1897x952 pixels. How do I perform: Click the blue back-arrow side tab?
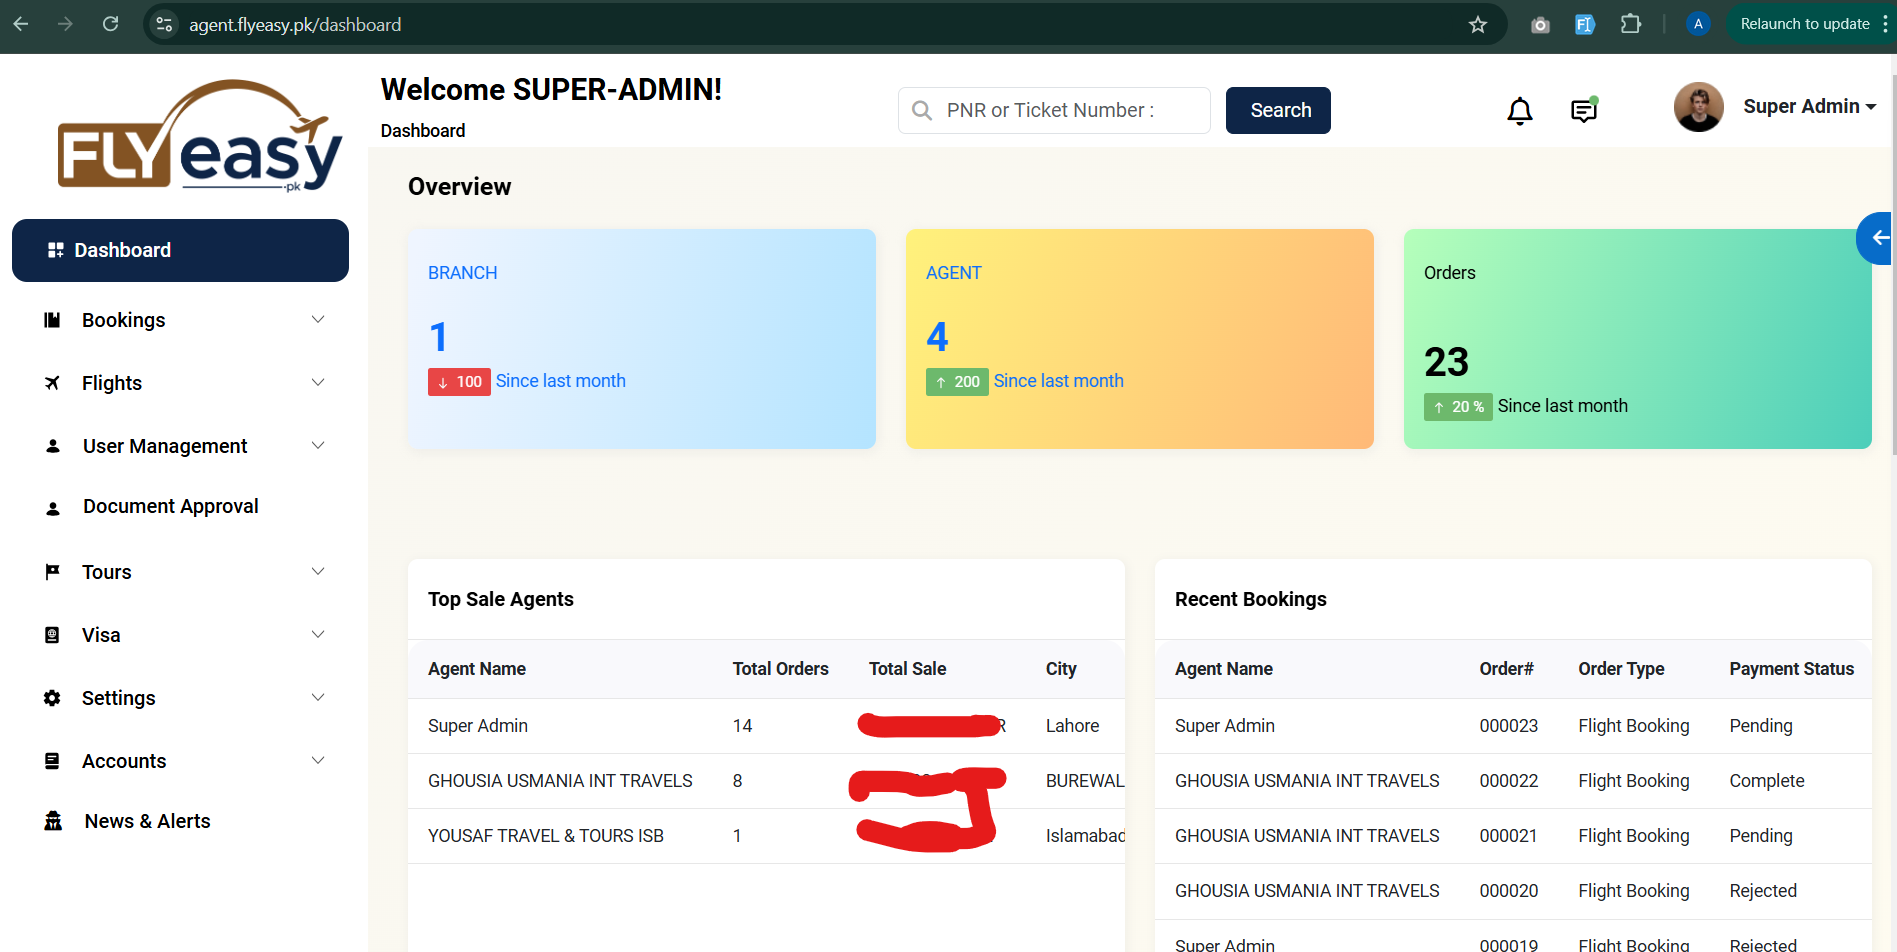point(1875,238)
